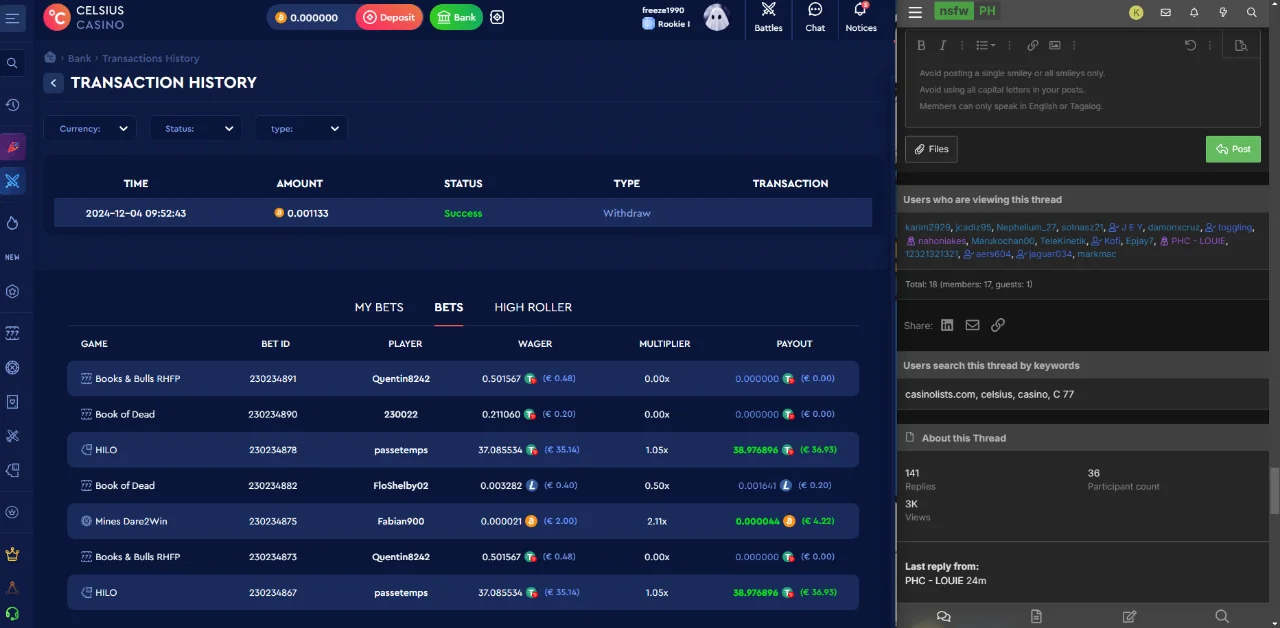Open the slots 777 sidebar icon
The width and height of the screenshot is (1280, 628).
coord(12,332)
